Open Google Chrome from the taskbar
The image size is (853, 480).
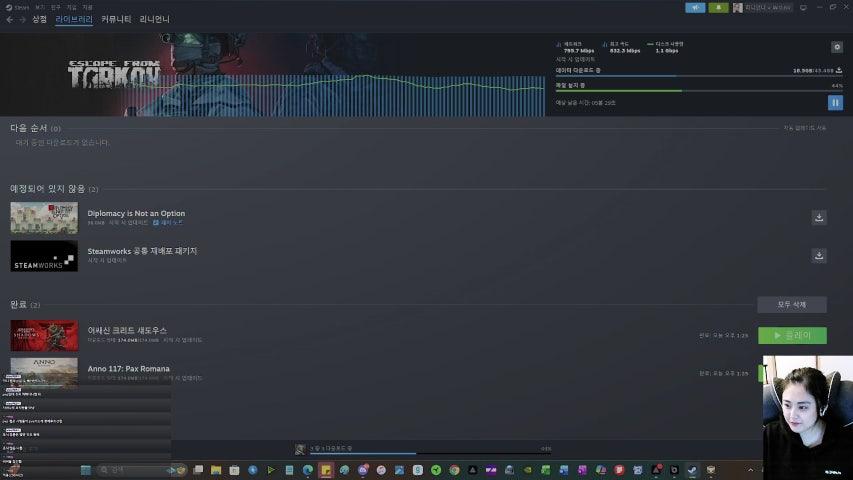(x=454, y=470)
